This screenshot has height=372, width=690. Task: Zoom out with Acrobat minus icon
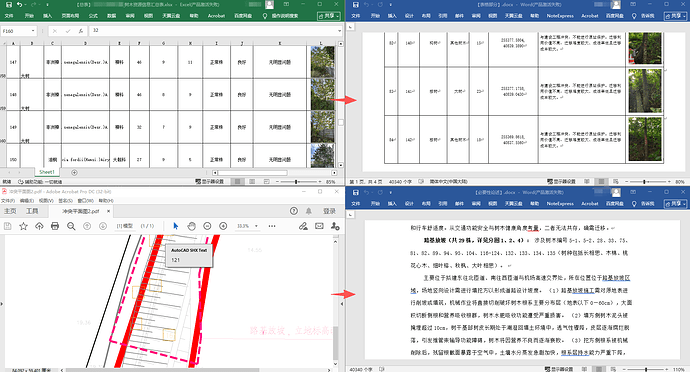pyautogui.click(x=207, y=226)
